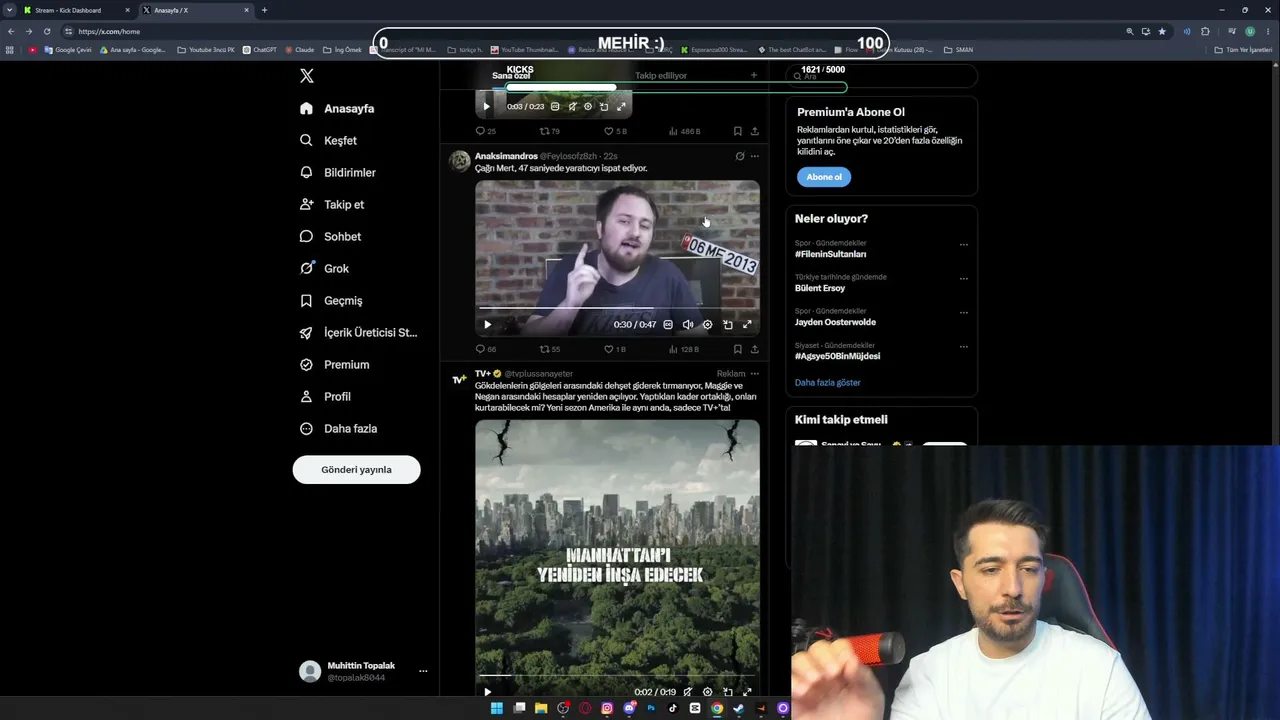The image size is (1280, 720).
Task: Open TV+ ad more options
Action: (x=755, y=374)
